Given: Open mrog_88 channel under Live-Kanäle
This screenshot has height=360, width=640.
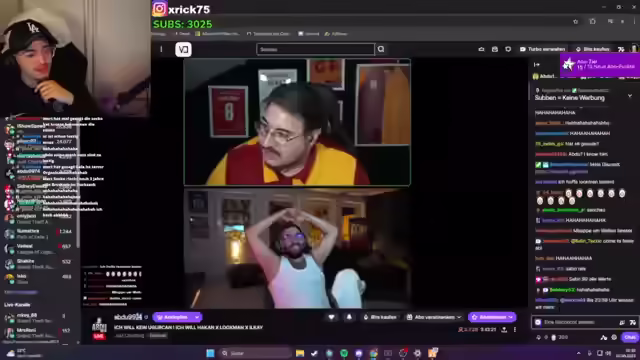Looking at the screenshot, I should [39, 318].
